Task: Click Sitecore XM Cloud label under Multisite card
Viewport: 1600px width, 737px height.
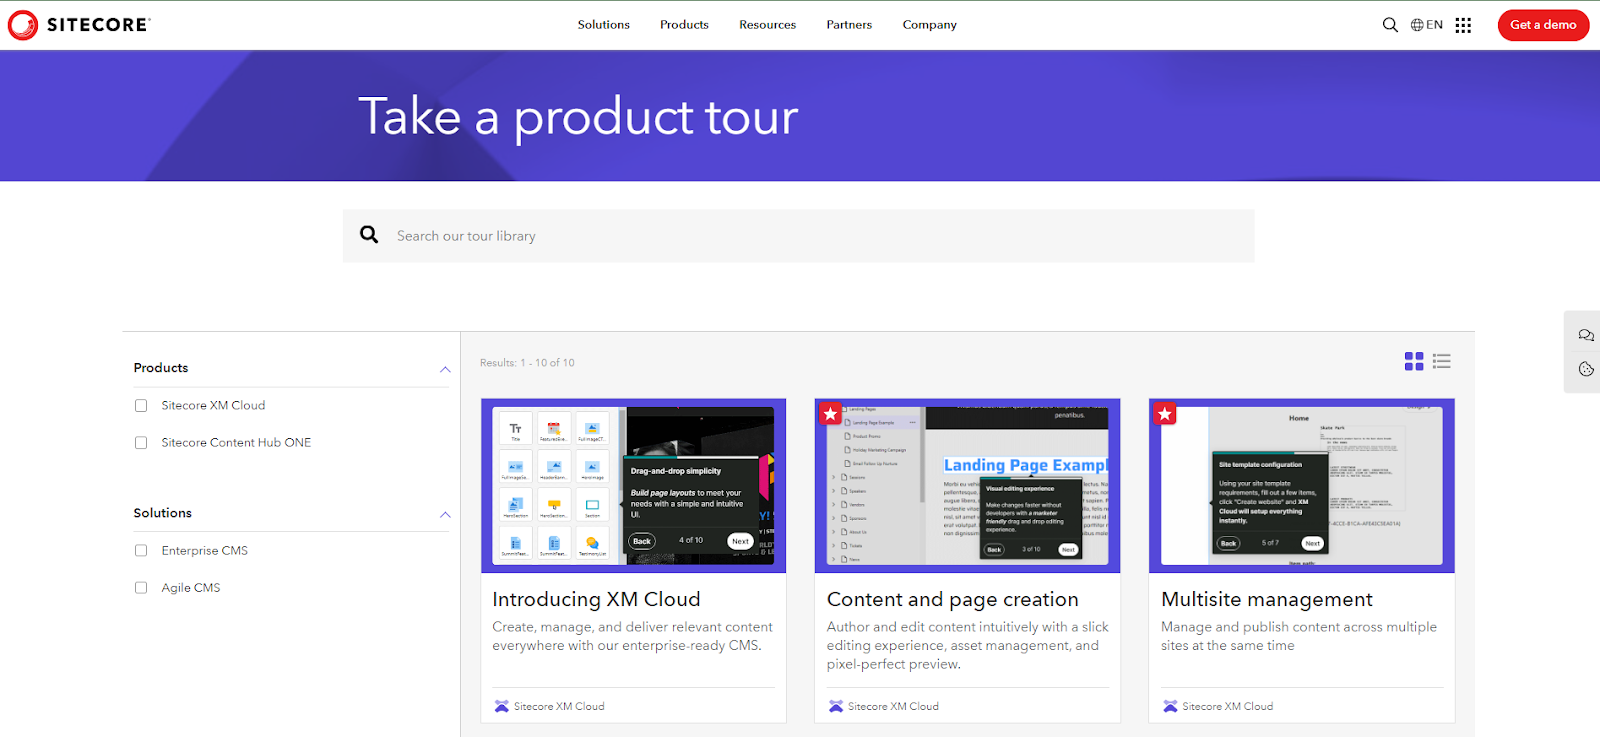Action: [x=1227, y=706]
